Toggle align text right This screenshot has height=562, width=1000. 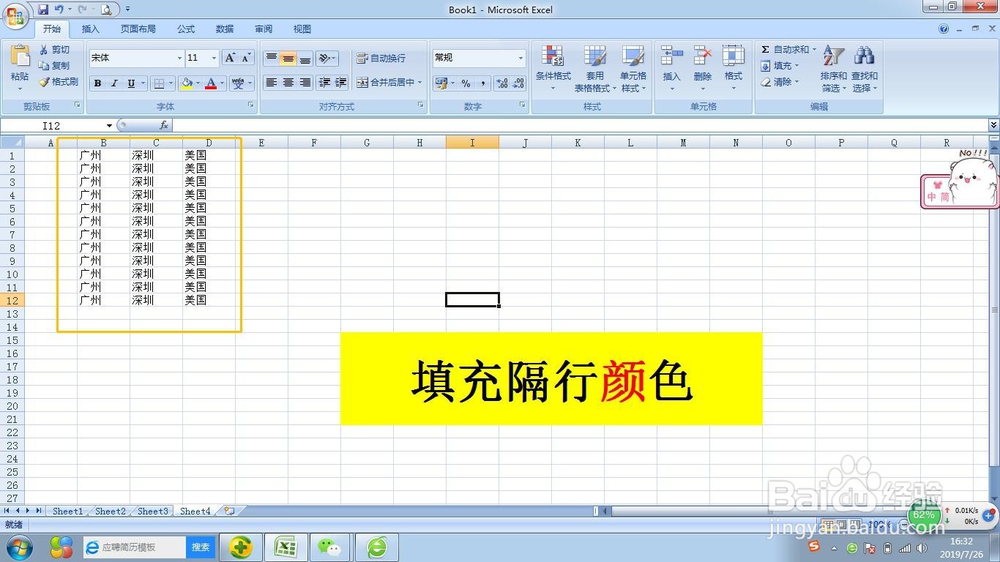305,82
